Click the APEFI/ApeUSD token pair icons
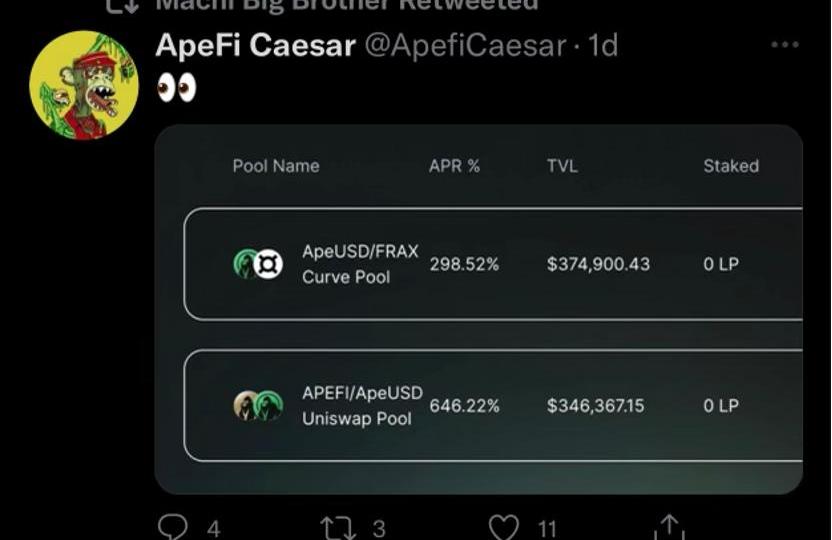Screen dimensions: 832x540 click(x=258, y=405)
